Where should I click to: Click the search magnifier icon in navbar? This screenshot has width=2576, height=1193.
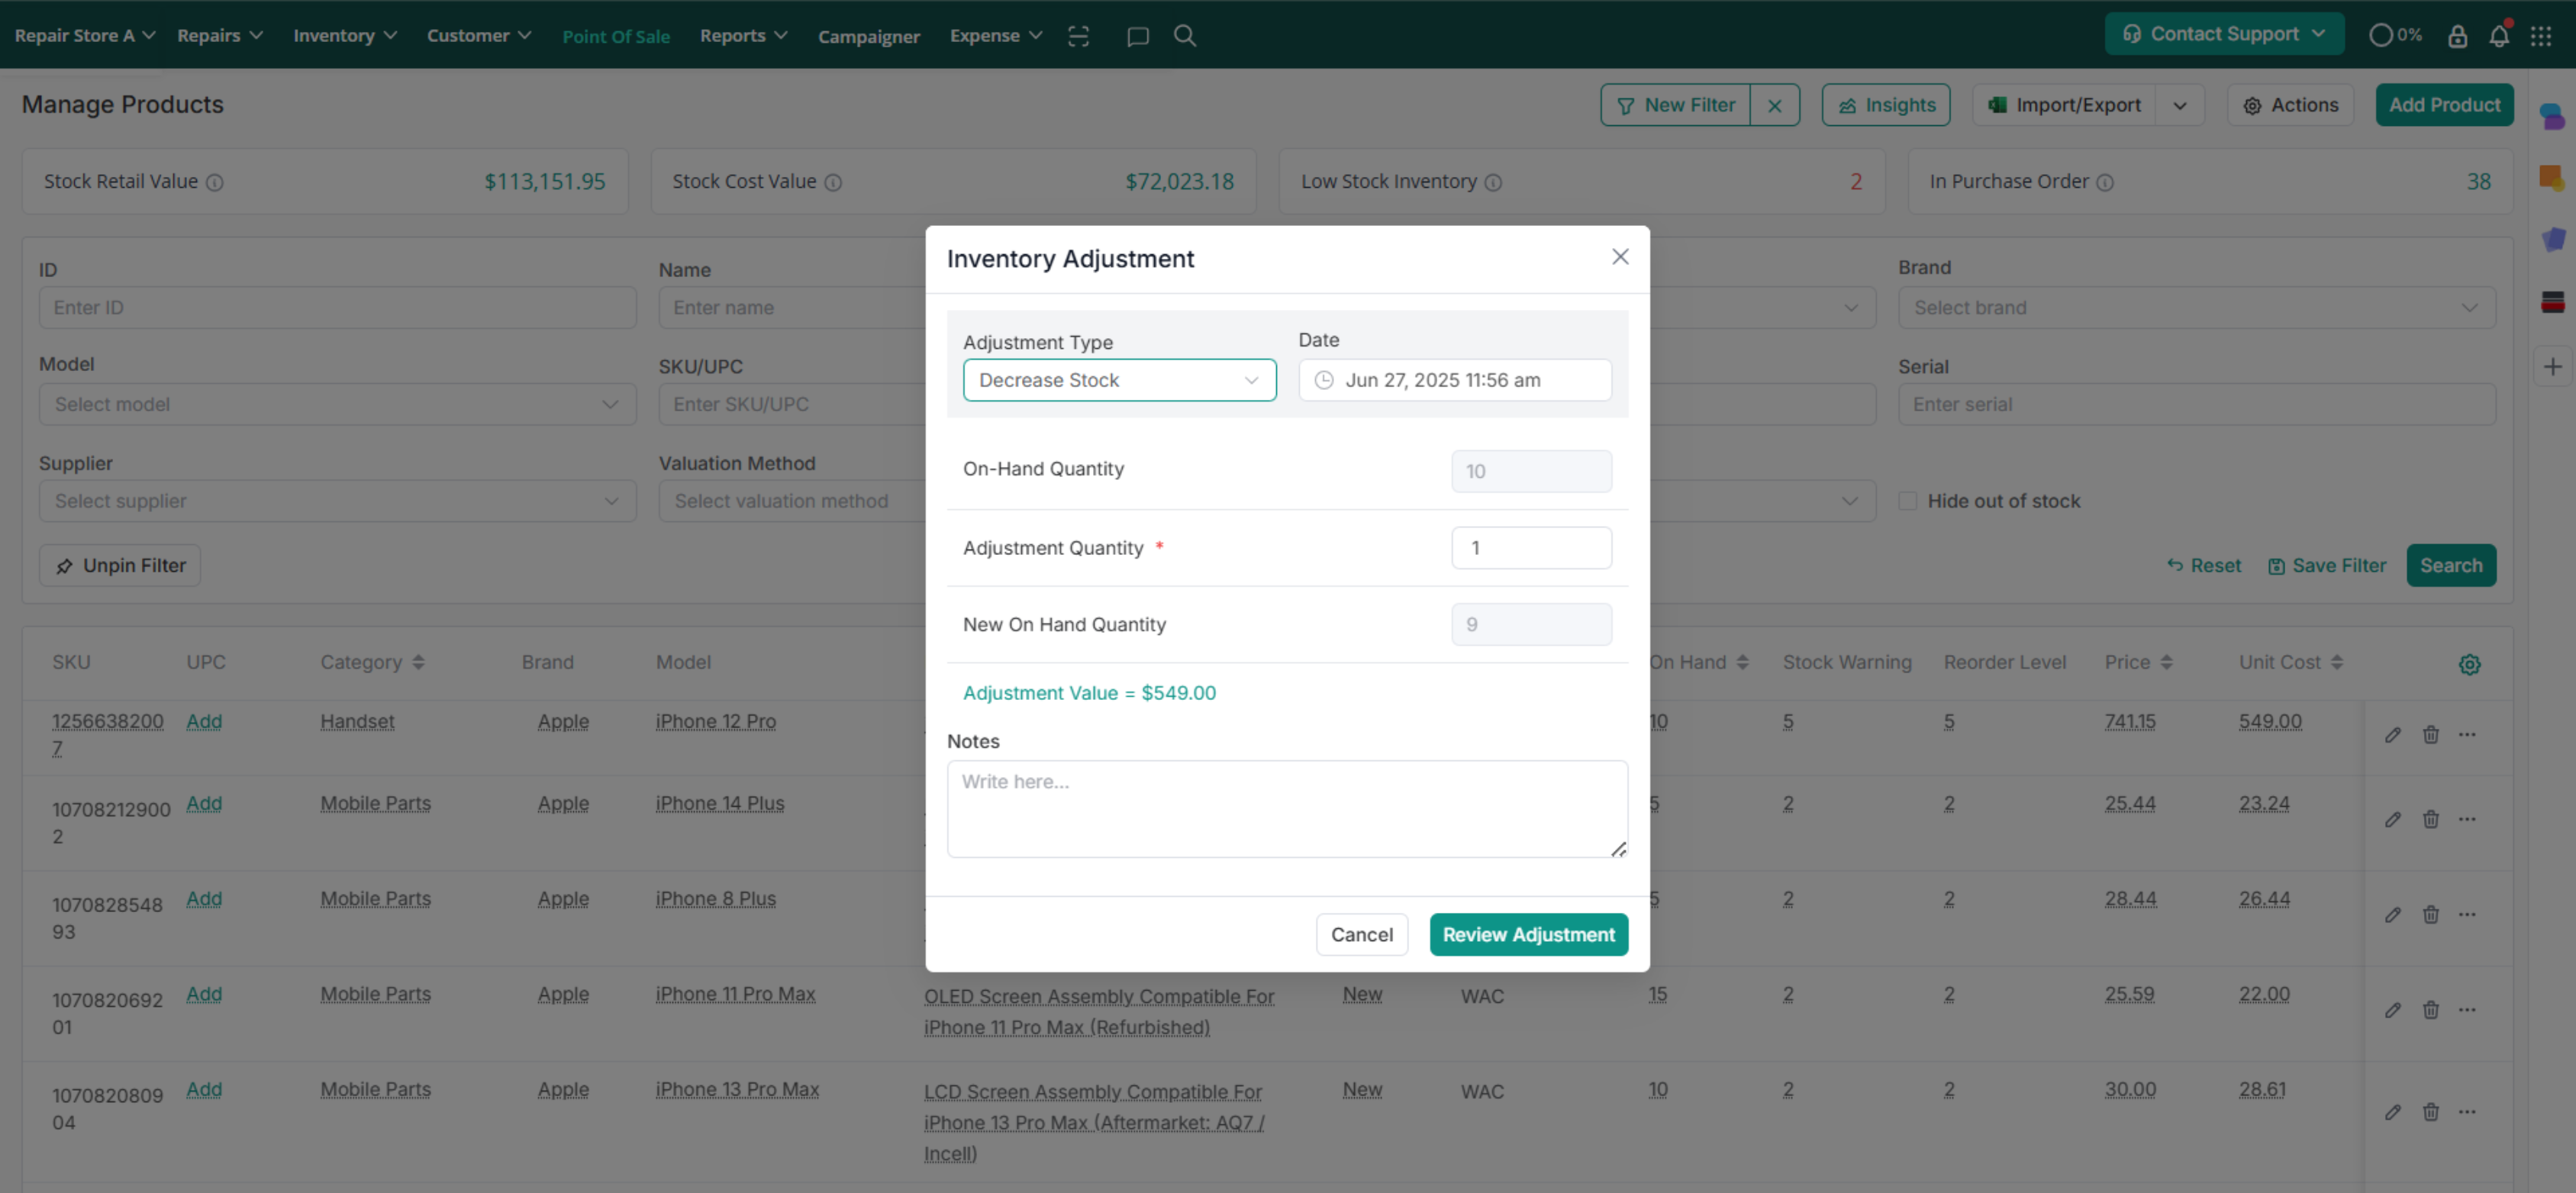coord(1185,36)
